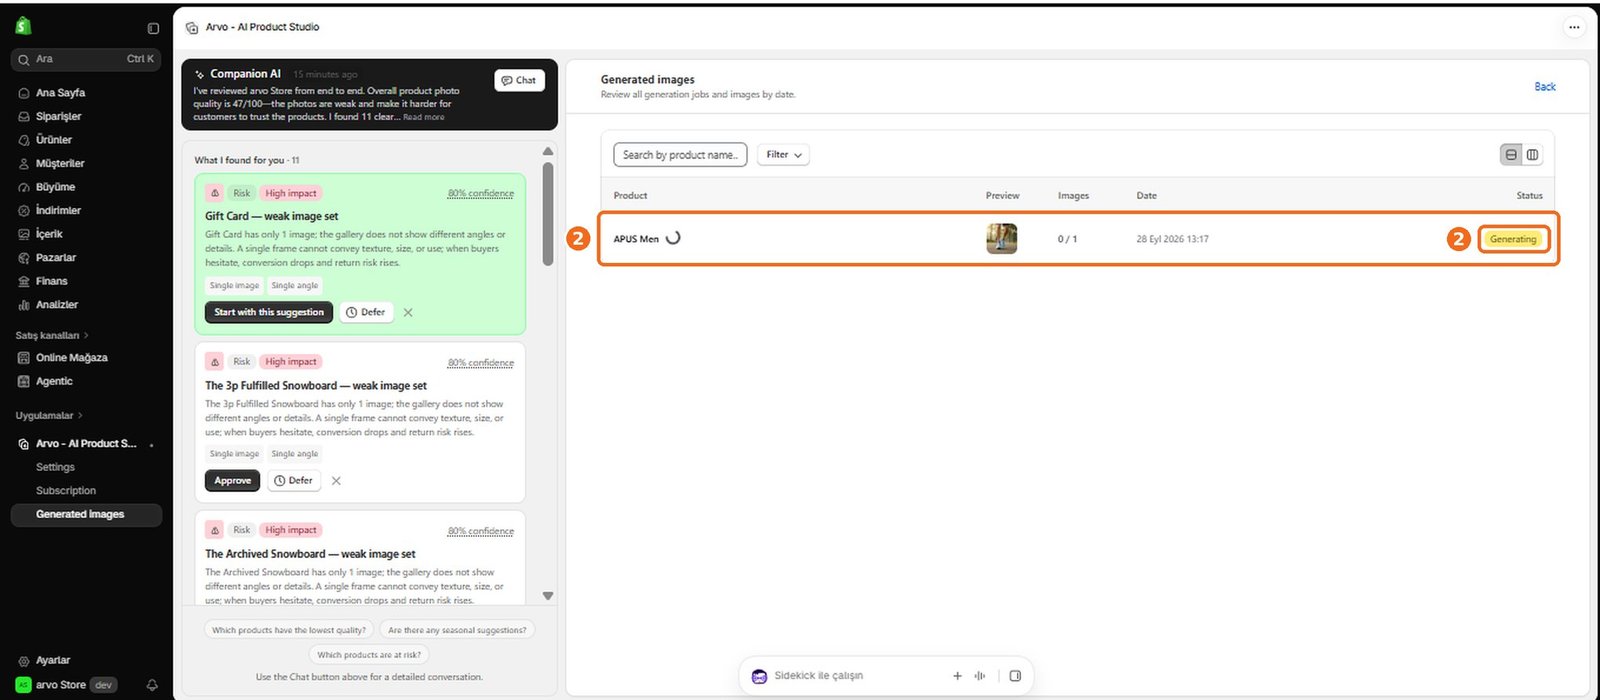Ask Are there any seasonal suggestions

[457, 630]
